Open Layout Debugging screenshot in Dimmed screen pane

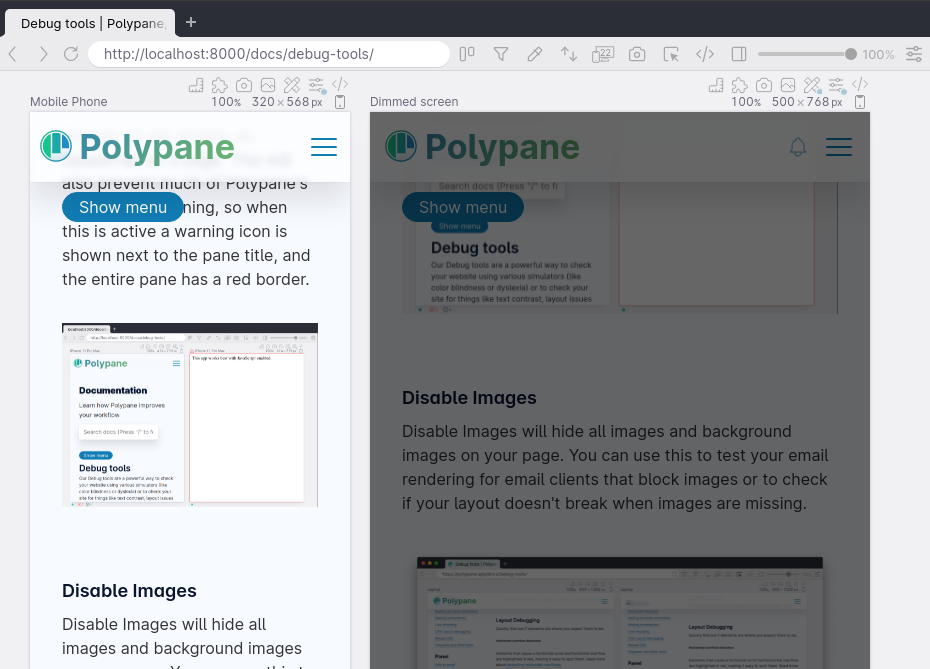(620, 613)
